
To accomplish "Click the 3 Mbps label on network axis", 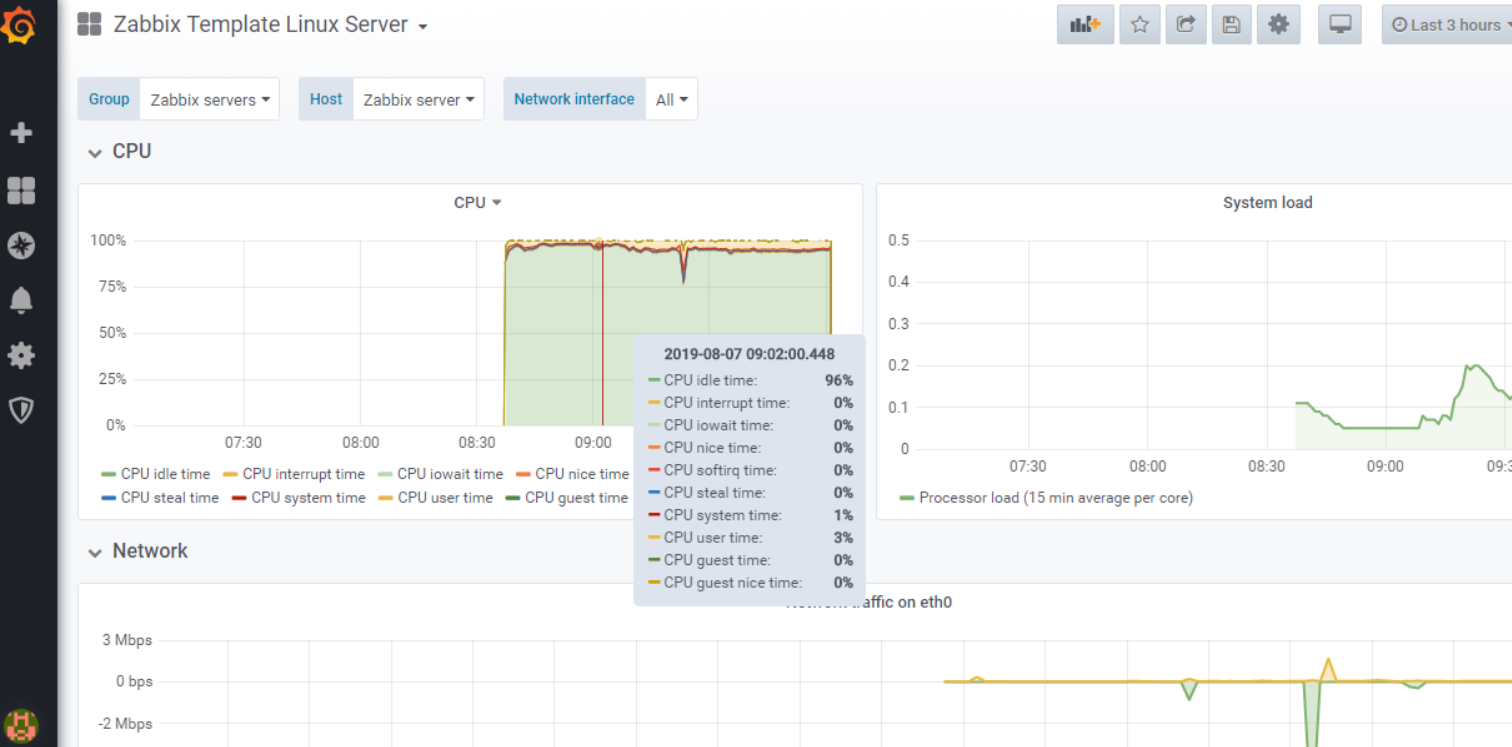I will click(x=127, y=640).
